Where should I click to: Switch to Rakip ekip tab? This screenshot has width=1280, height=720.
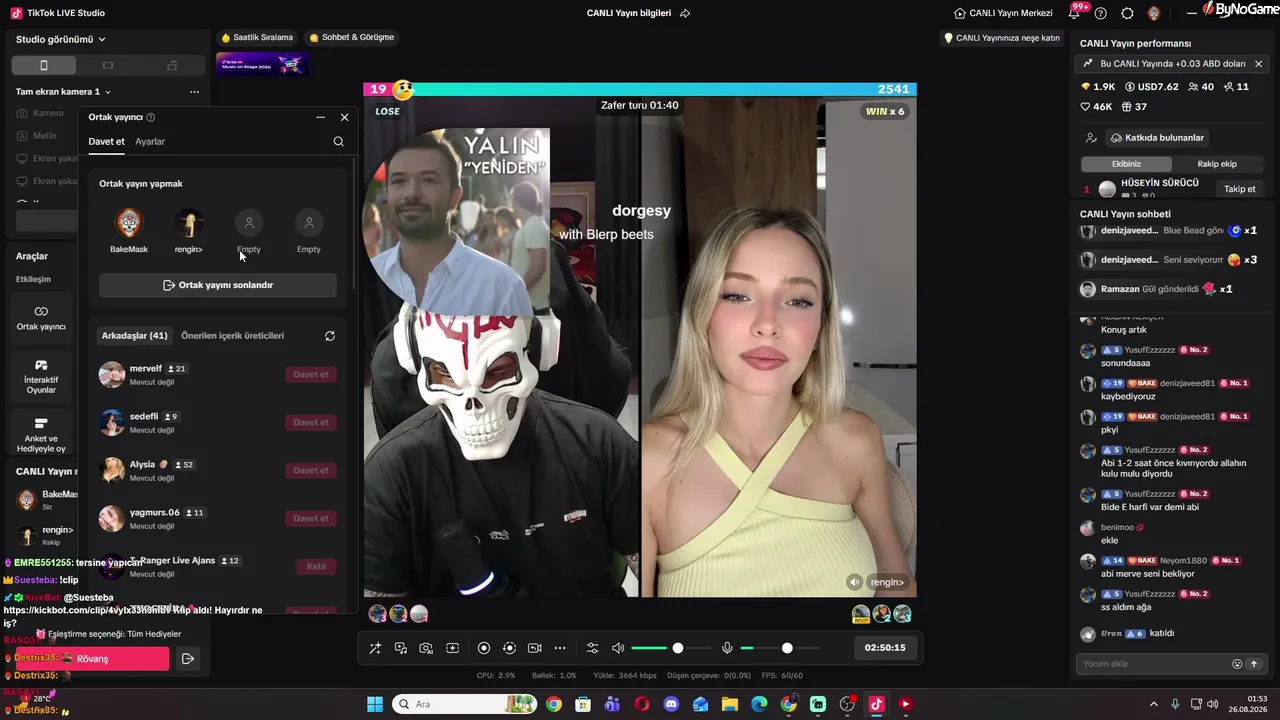click(x=1217, y=164)
